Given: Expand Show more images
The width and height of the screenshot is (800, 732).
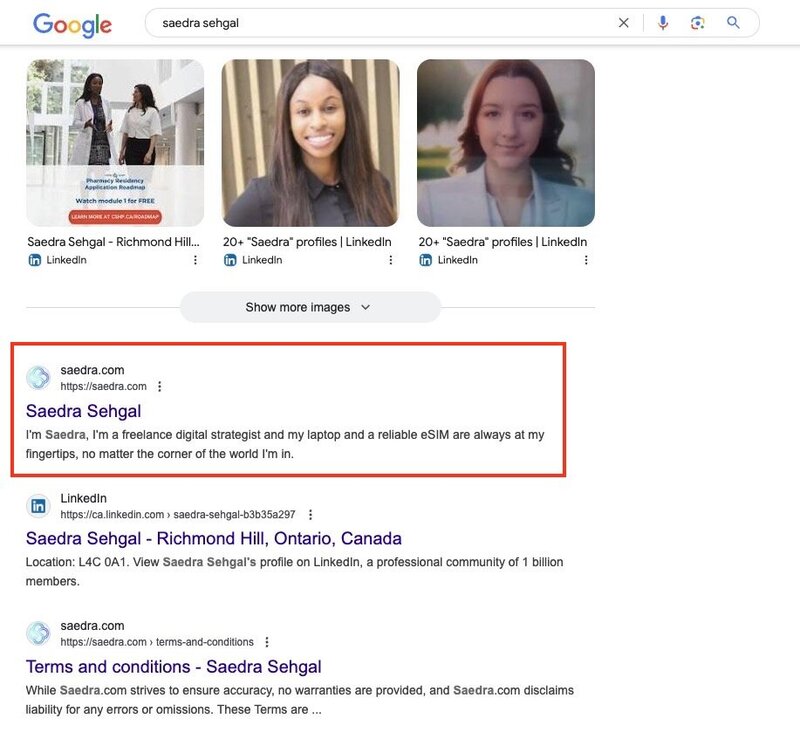Looking at the screenshot, I should [x=310, y=307].
